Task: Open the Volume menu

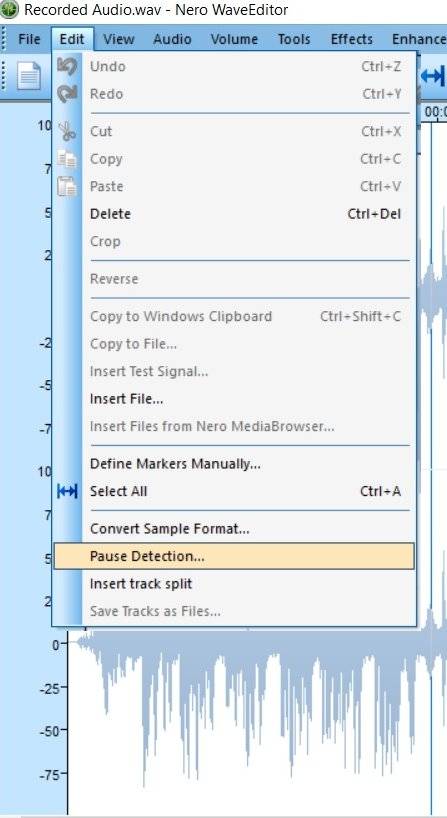Action: click(234, 39)
